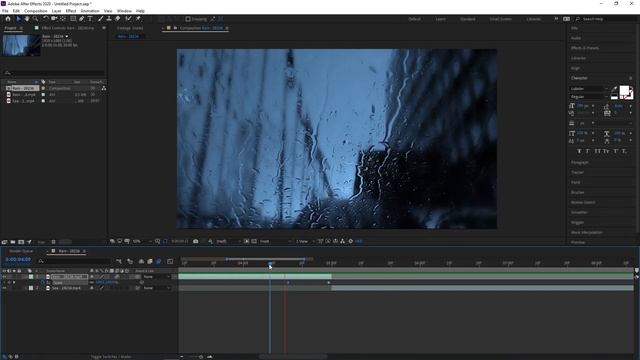The image size is (640, 360).
Task: Click Toggle Switches / Modes button
Action: pyautogui.click(x=111, y=357)
